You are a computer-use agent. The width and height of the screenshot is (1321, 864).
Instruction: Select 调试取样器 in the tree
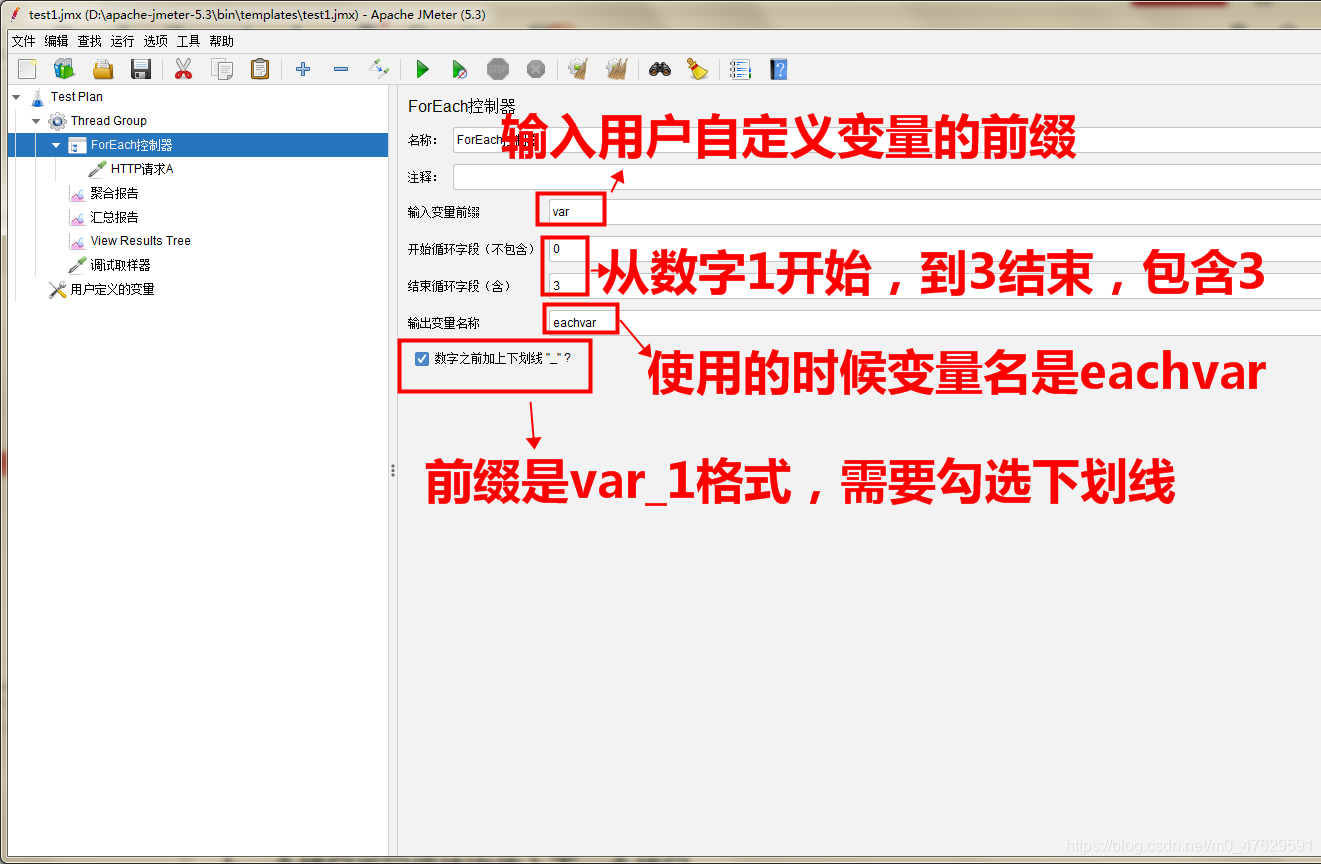click(120, 265)
